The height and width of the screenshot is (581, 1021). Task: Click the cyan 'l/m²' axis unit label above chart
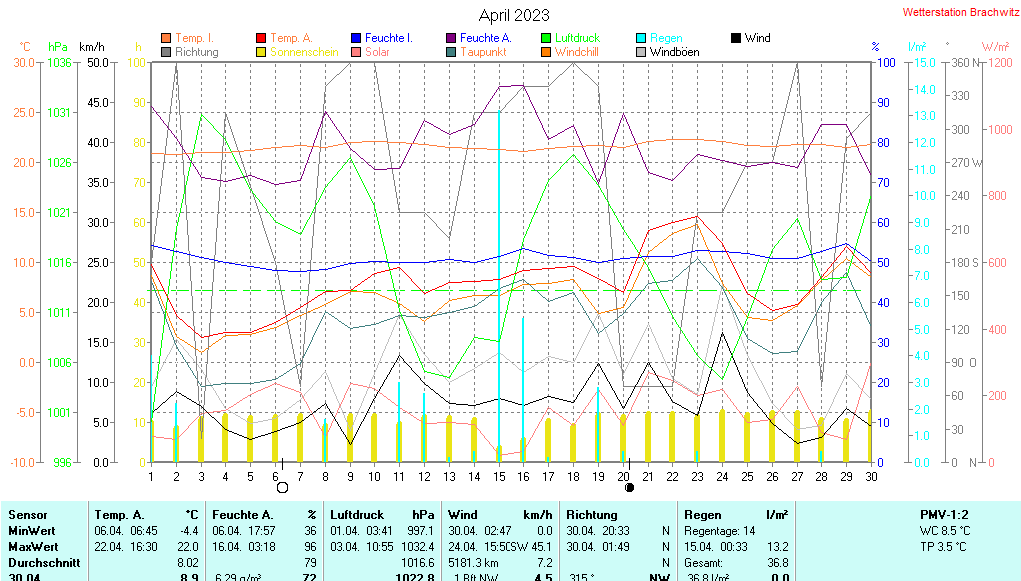[917, 47]
